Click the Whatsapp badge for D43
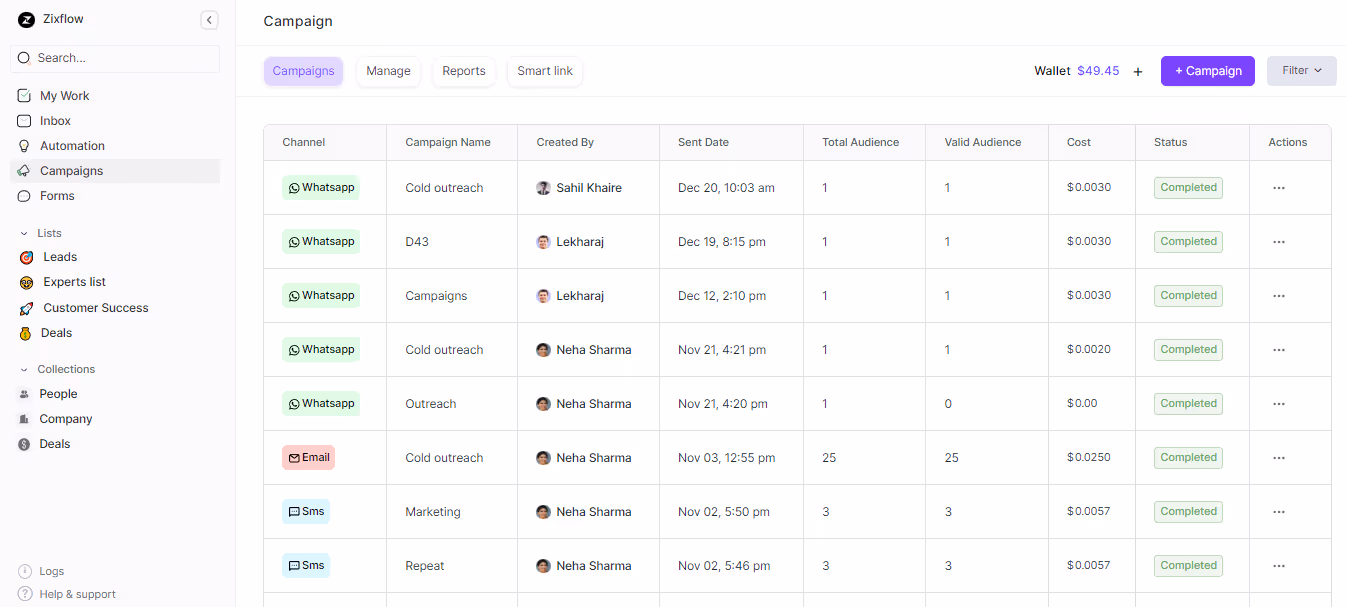 coord(321,242)
